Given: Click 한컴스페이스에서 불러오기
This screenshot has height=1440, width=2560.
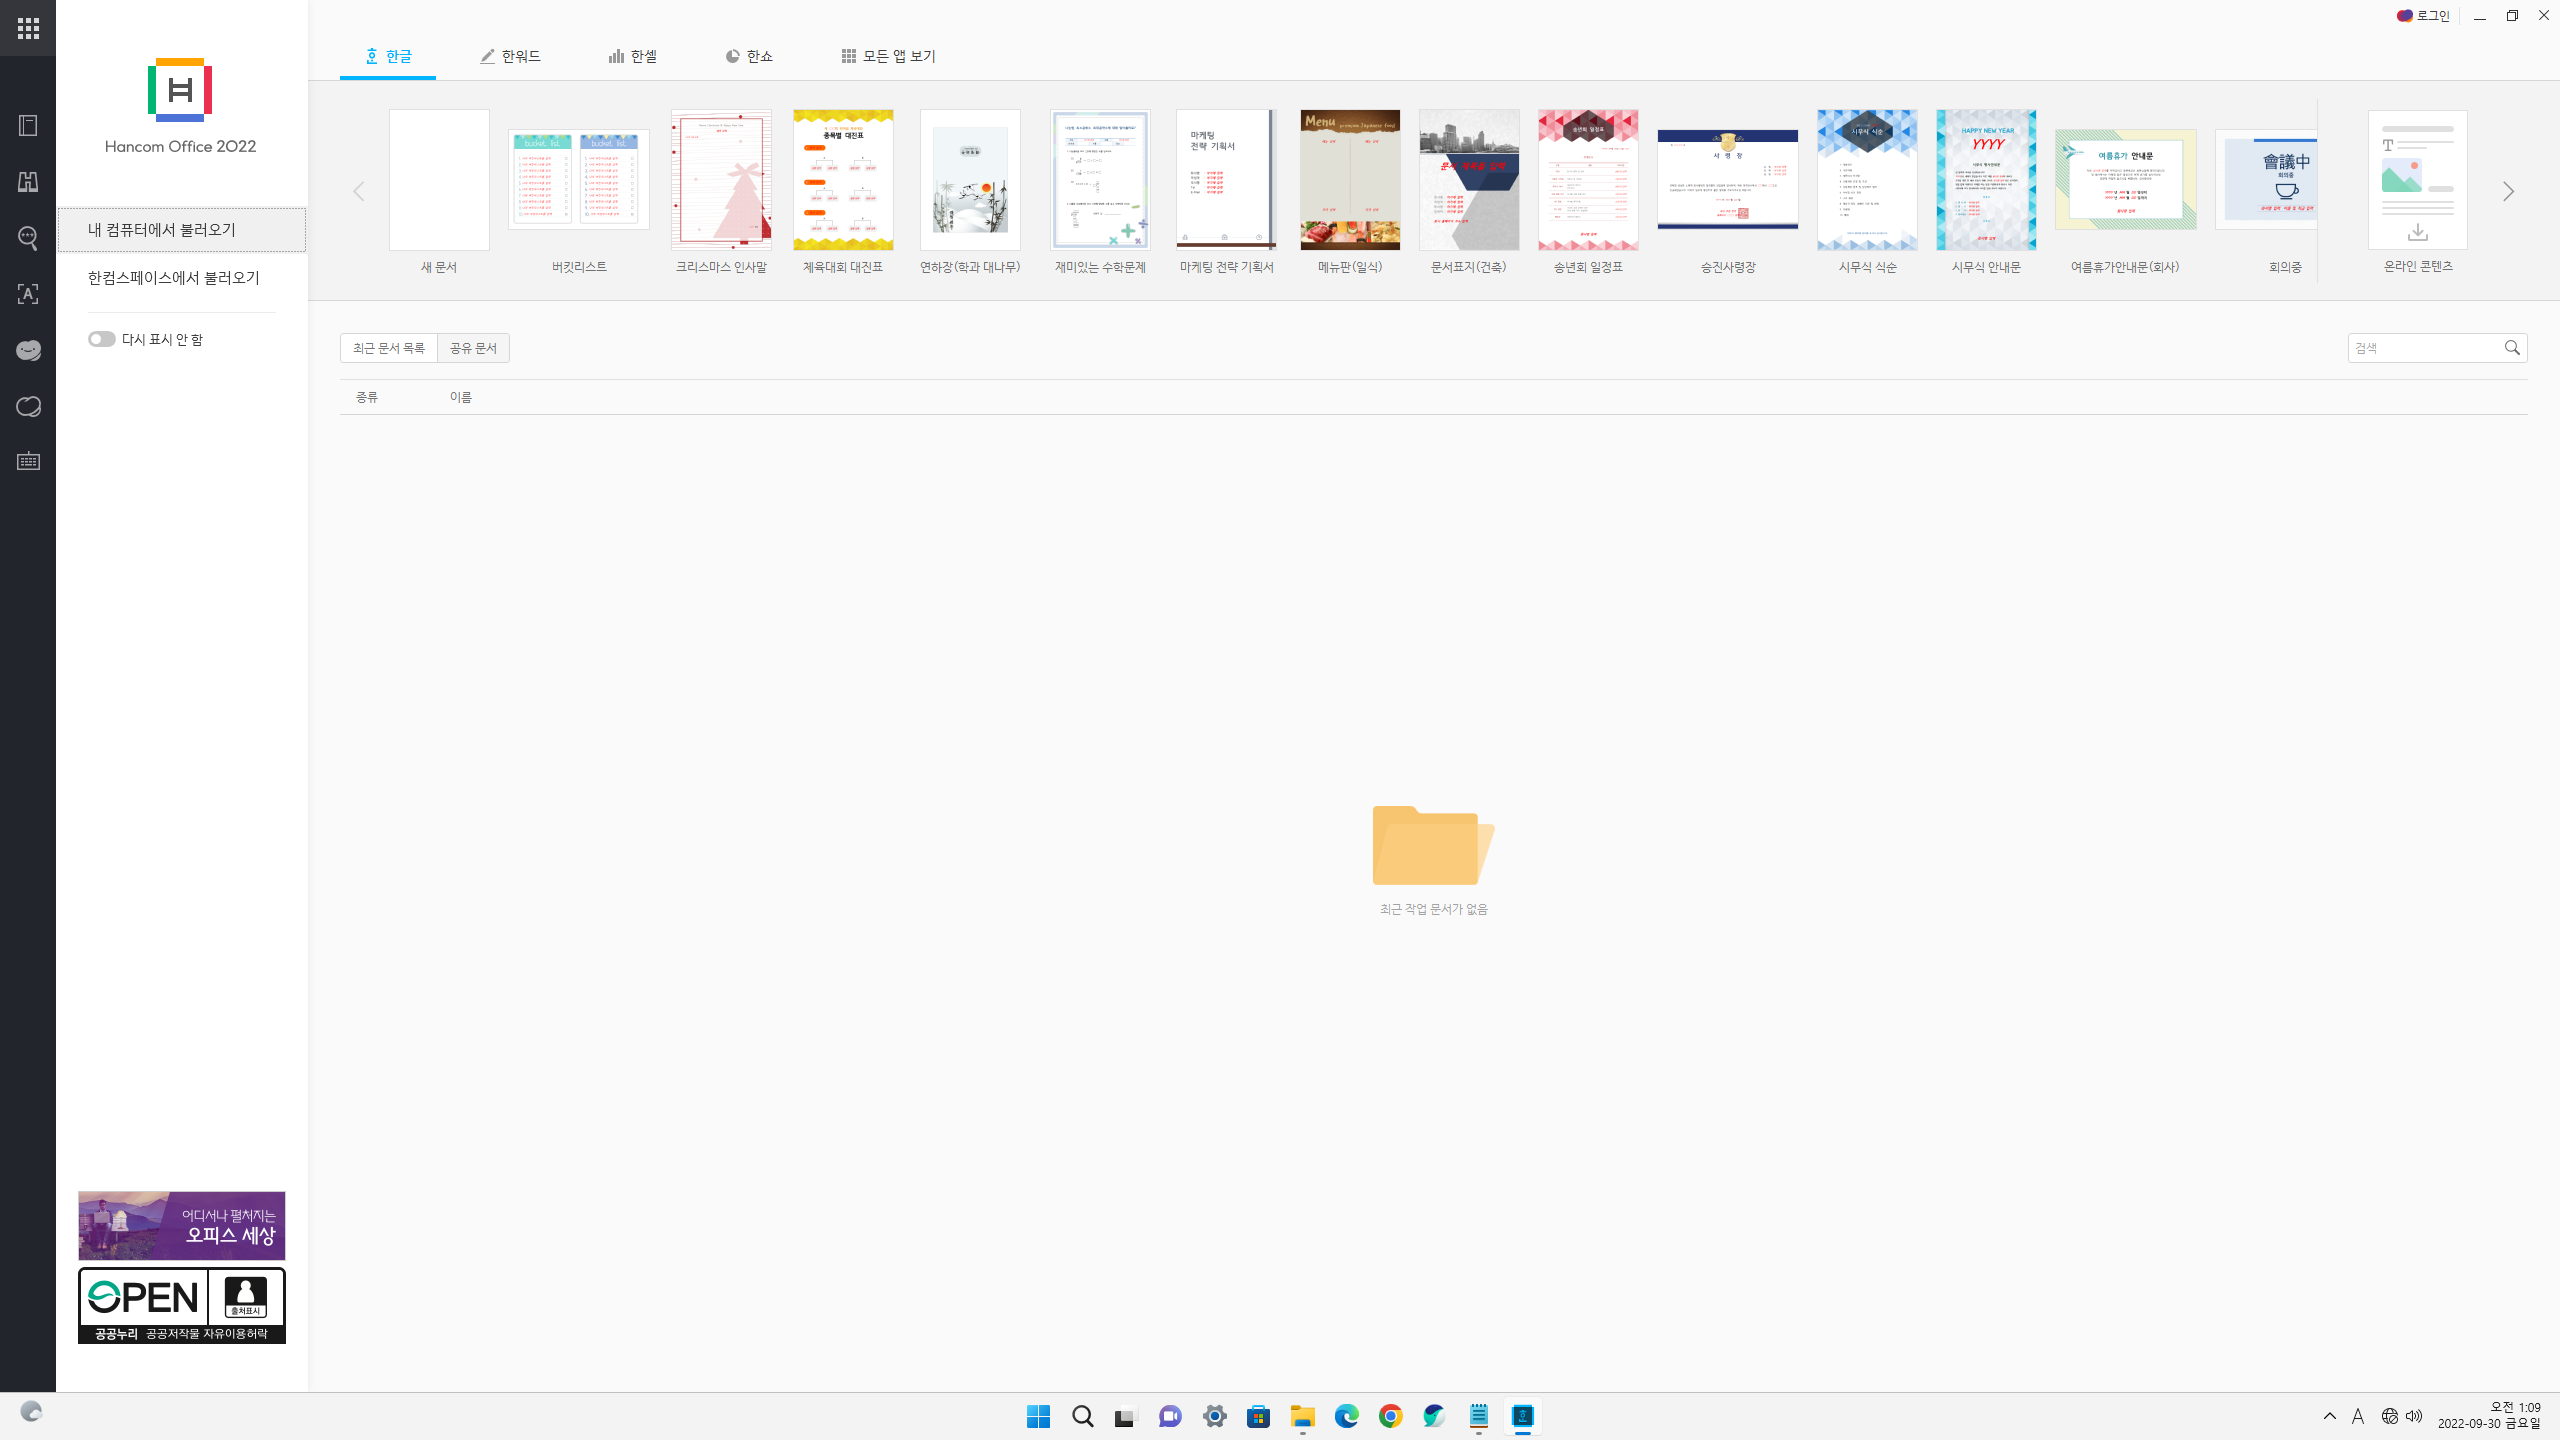Looking at the screenshot, I should 173,278.
